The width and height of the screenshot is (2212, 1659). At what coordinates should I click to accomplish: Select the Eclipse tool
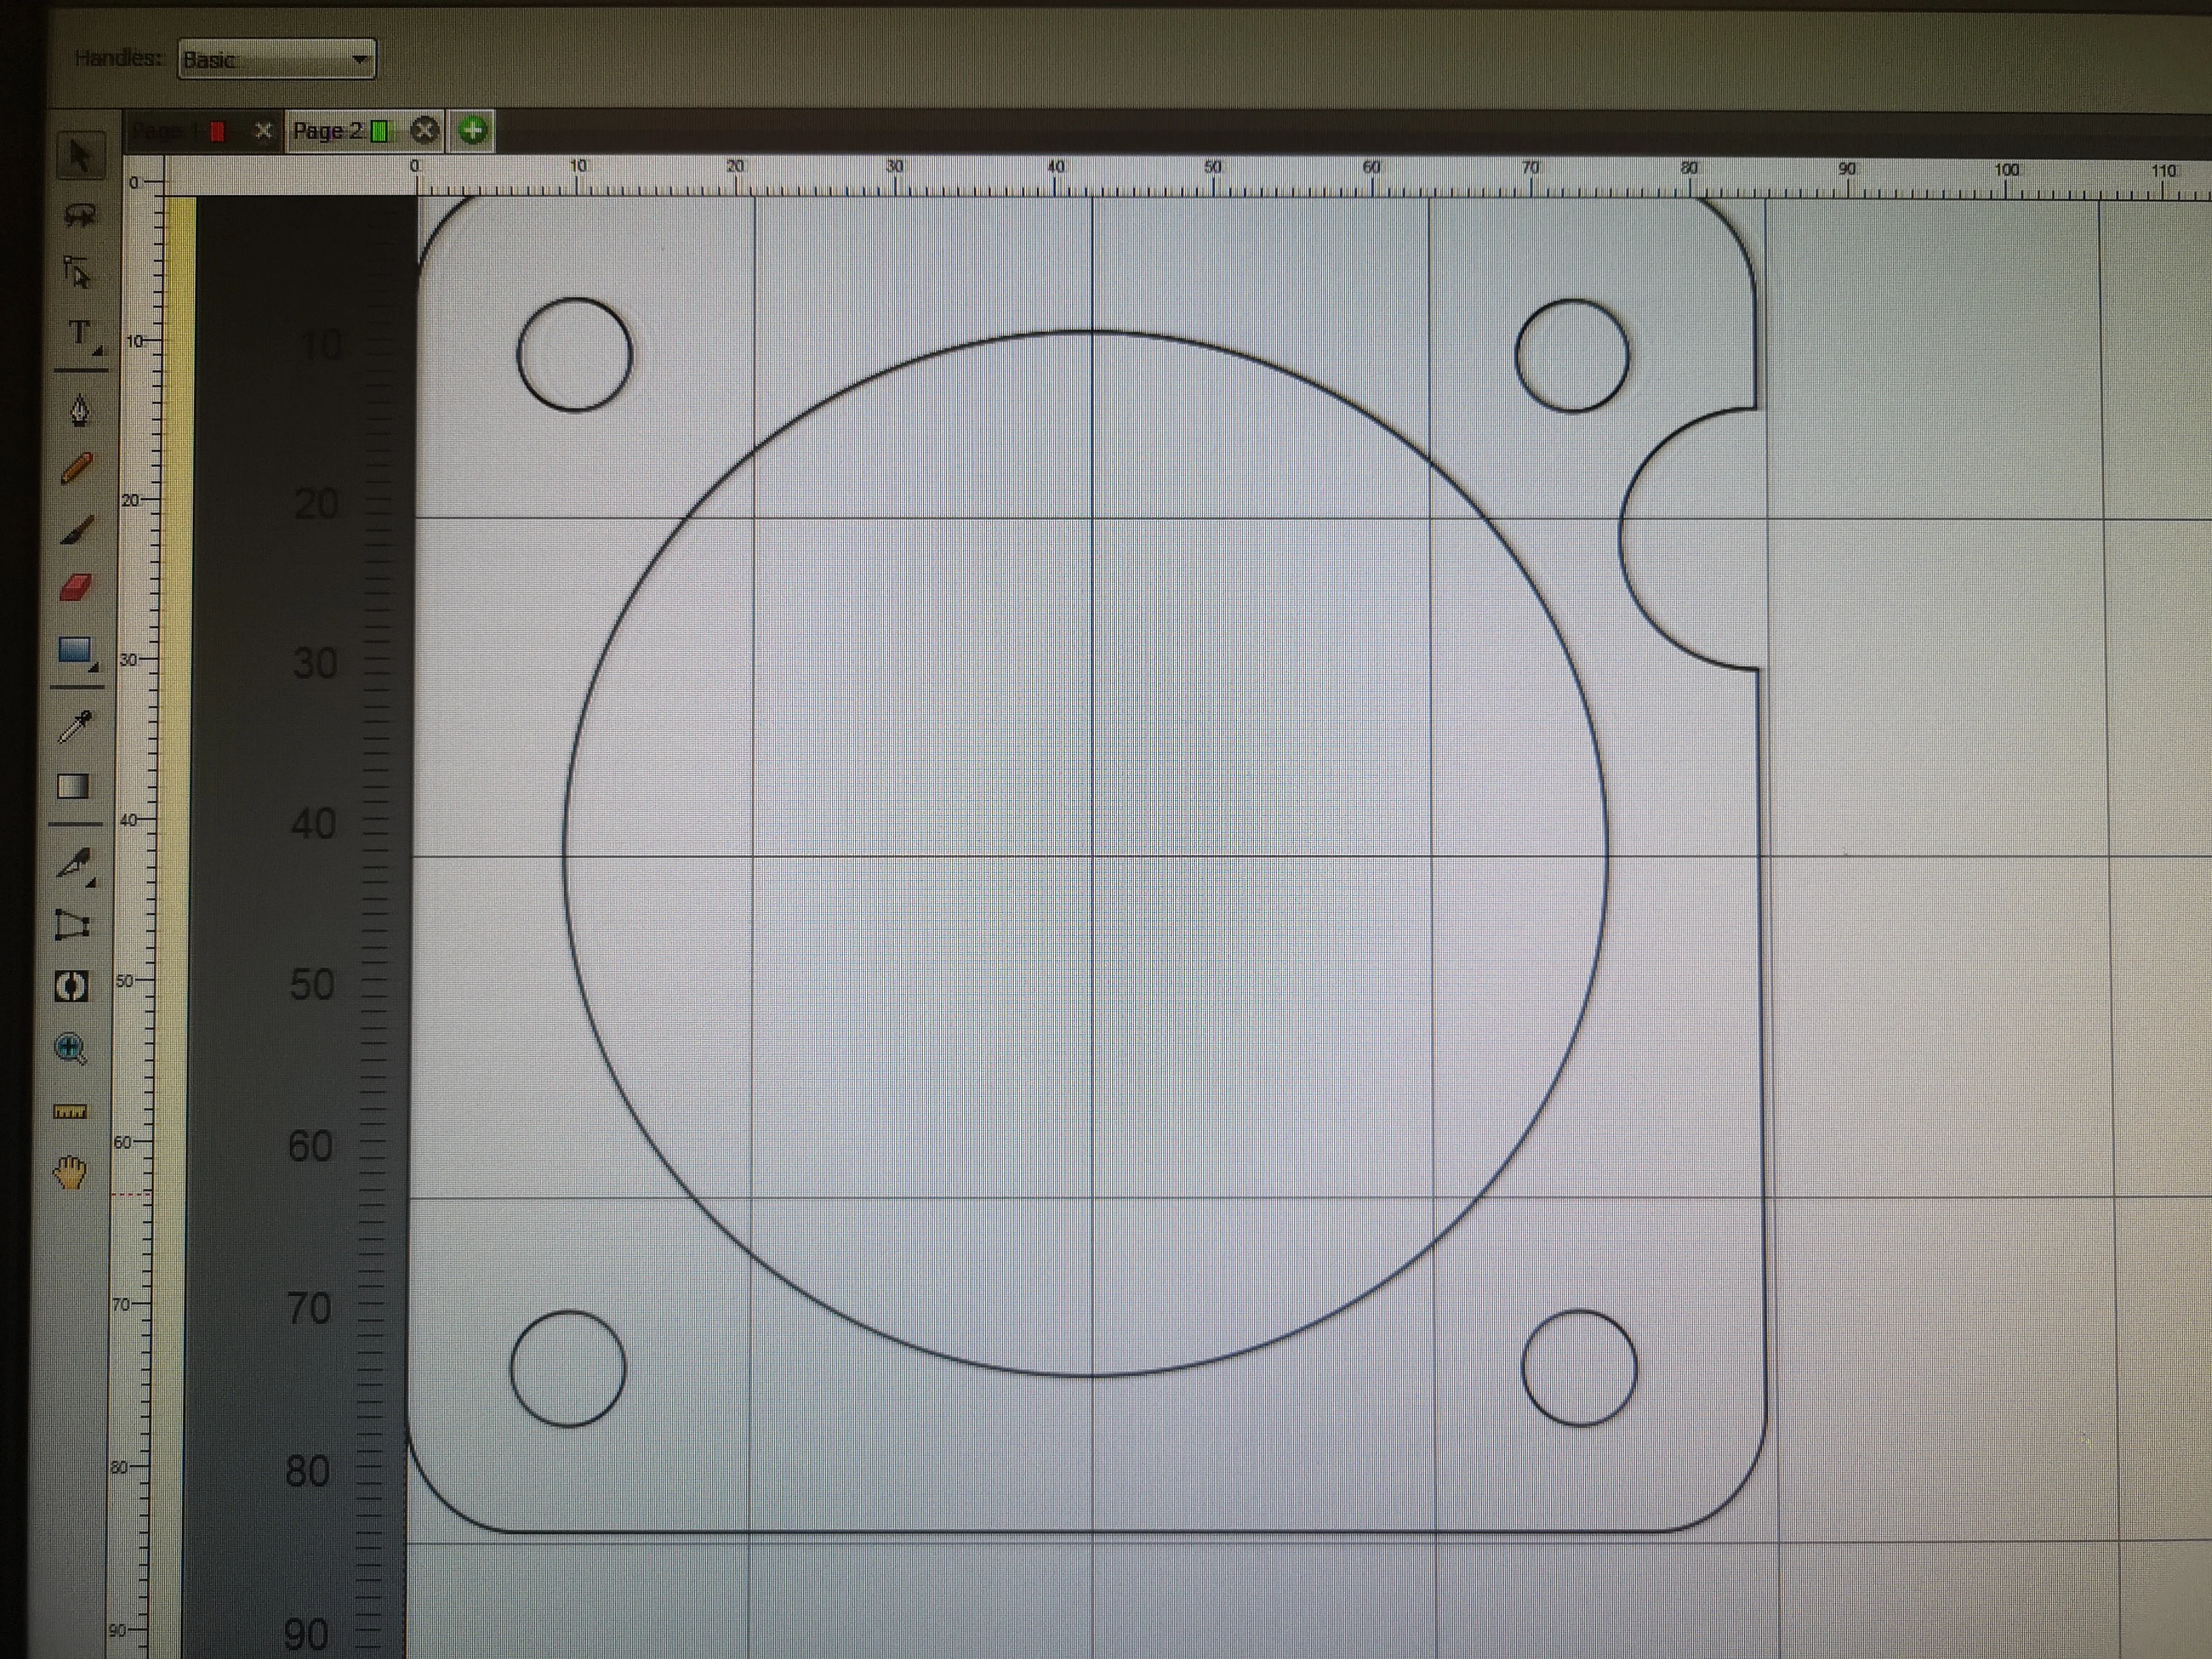pyautogui.click(x=71, y=986)
